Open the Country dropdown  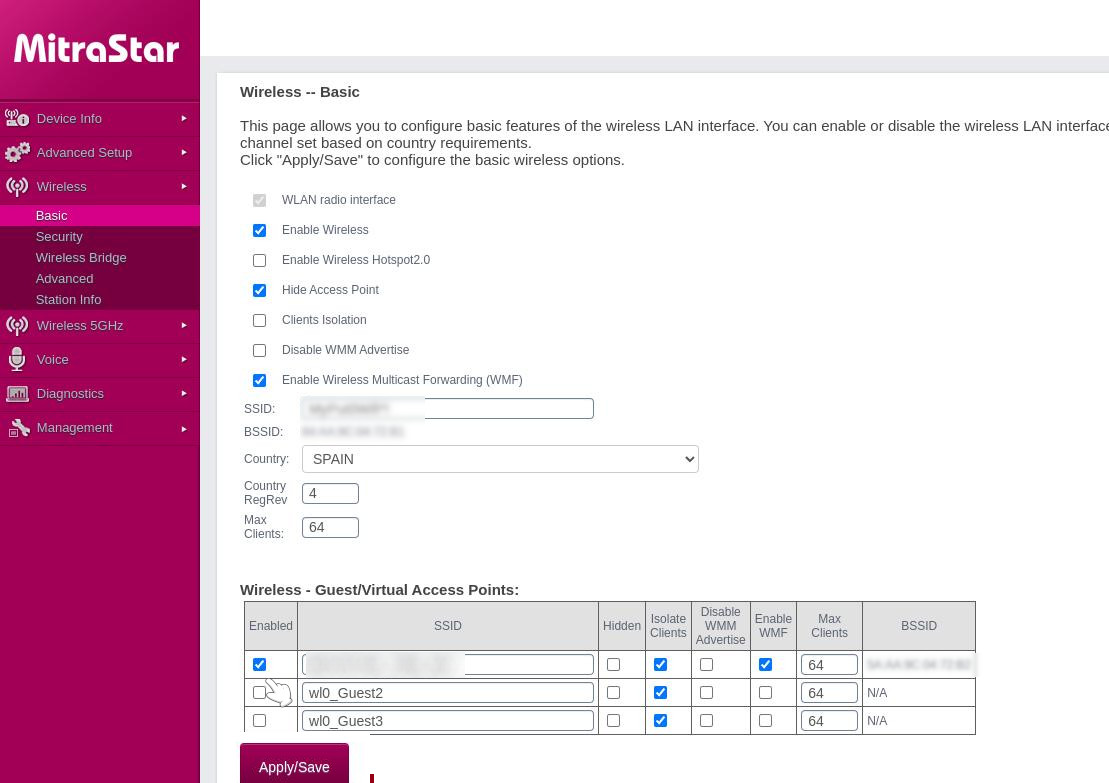click(500, 459)
